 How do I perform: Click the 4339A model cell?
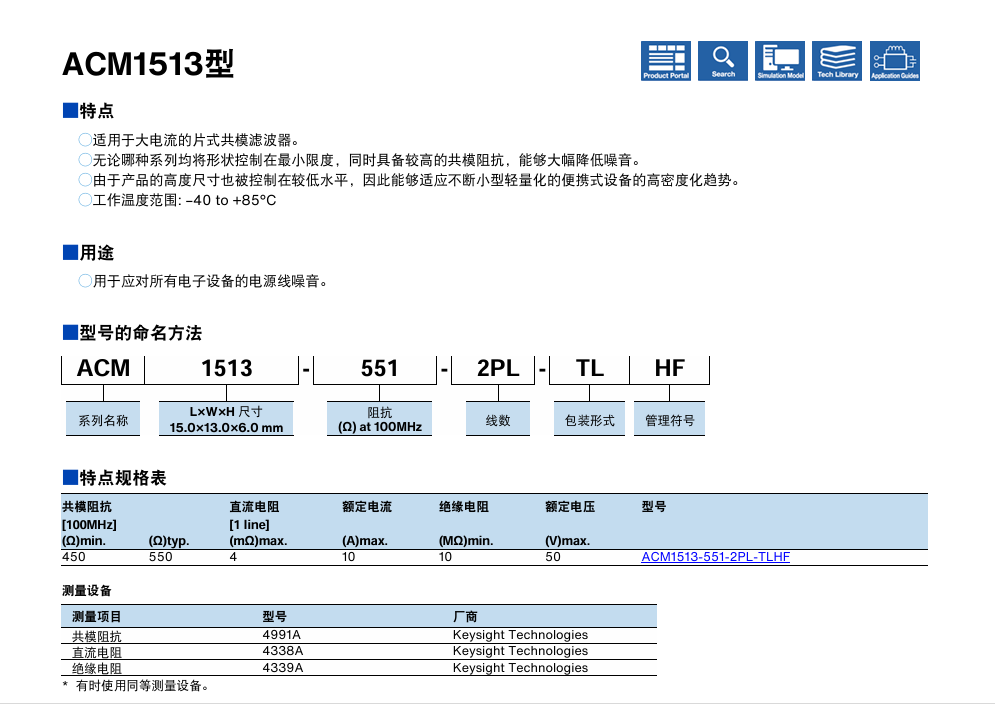point(283,668)
